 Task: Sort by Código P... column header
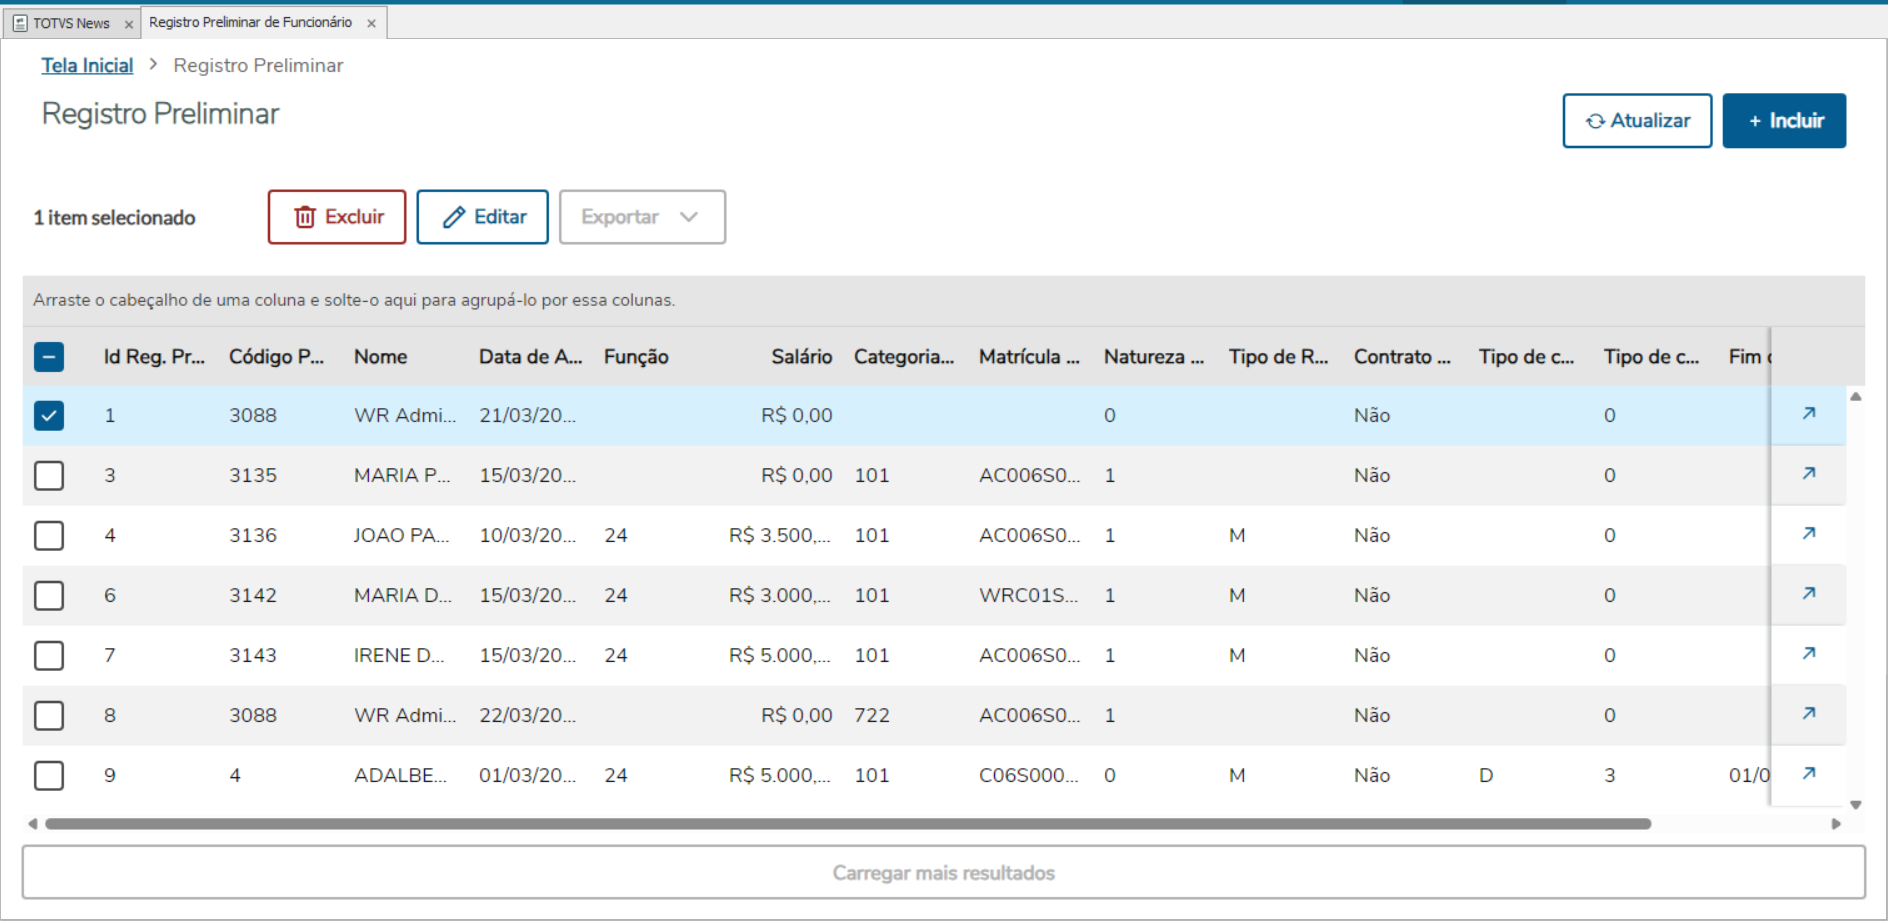[276, 357]
